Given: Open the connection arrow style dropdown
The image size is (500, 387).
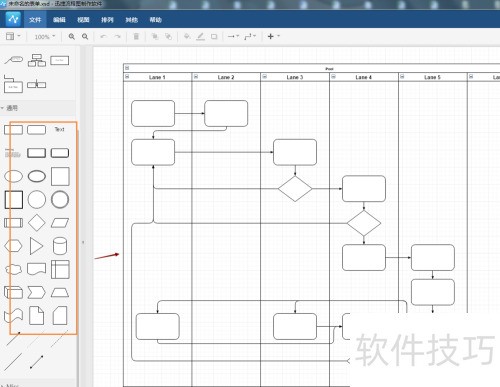Looking at the screenshot, I should [233, 36].
